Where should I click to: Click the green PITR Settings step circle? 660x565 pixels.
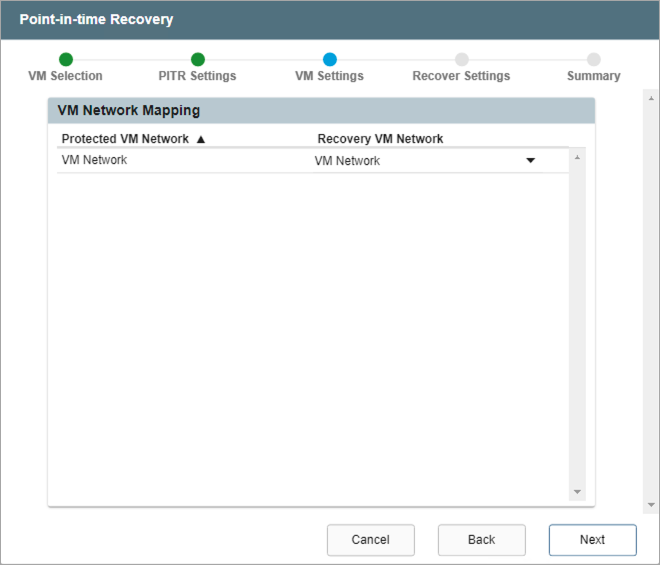pyautogui.click(x=198, y=60)
